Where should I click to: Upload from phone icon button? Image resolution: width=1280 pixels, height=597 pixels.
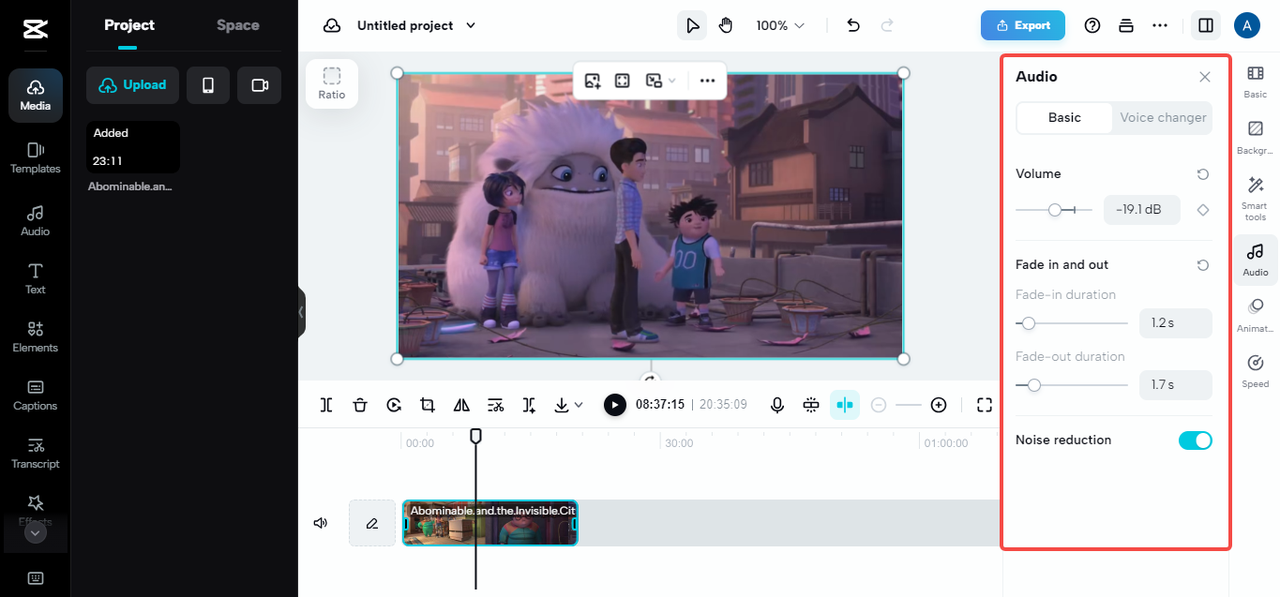pos(208,85)
